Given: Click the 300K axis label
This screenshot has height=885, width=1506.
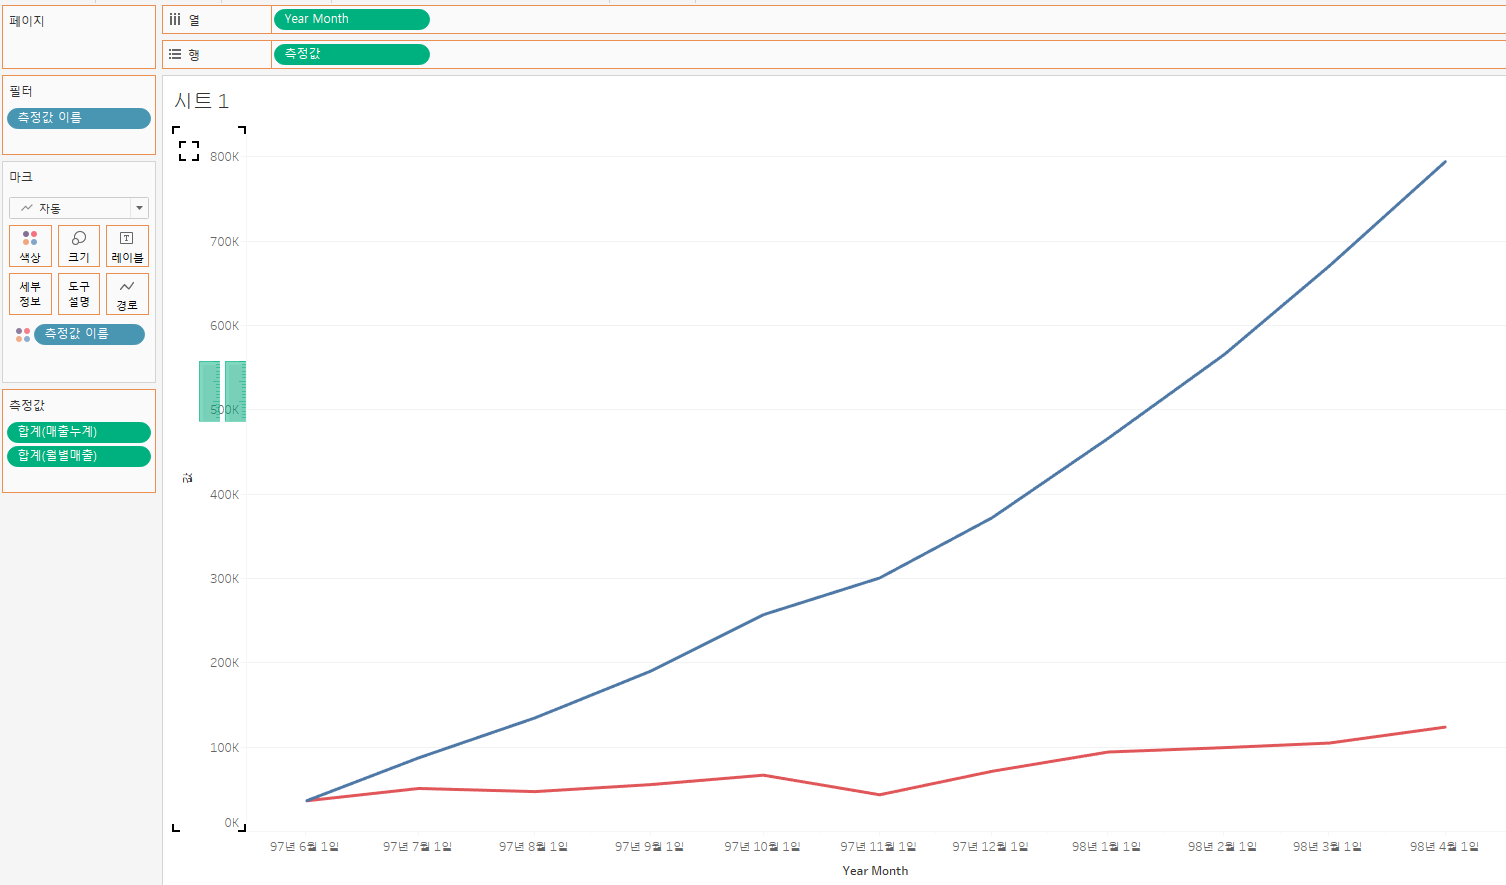Looking at the screenshot, I should [224, 579].
